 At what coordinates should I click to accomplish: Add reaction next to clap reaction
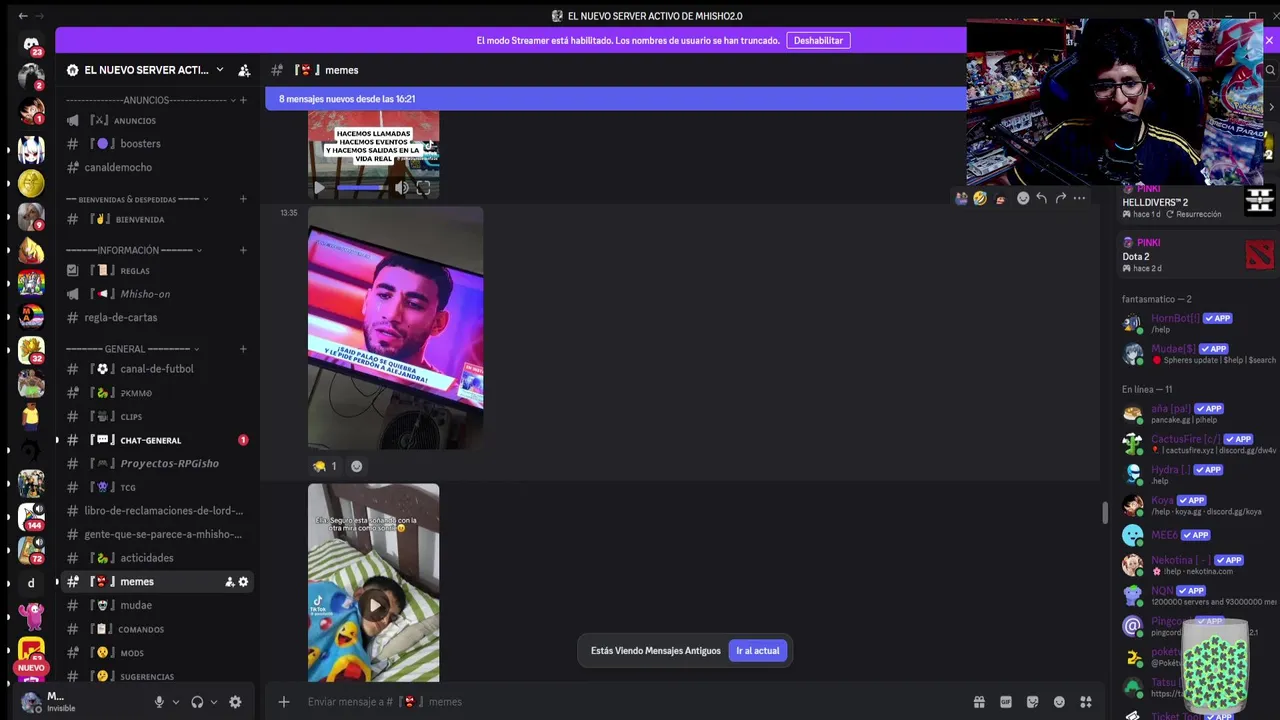356,466
